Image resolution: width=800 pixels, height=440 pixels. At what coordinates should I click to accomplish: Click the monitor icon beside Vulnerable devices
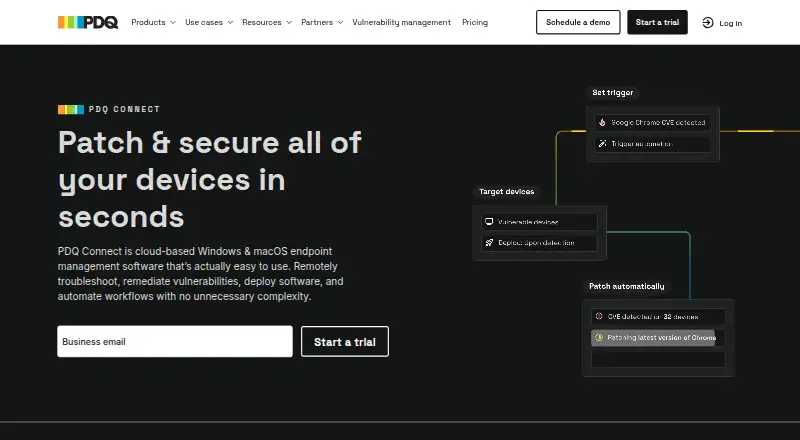(489, 222)
